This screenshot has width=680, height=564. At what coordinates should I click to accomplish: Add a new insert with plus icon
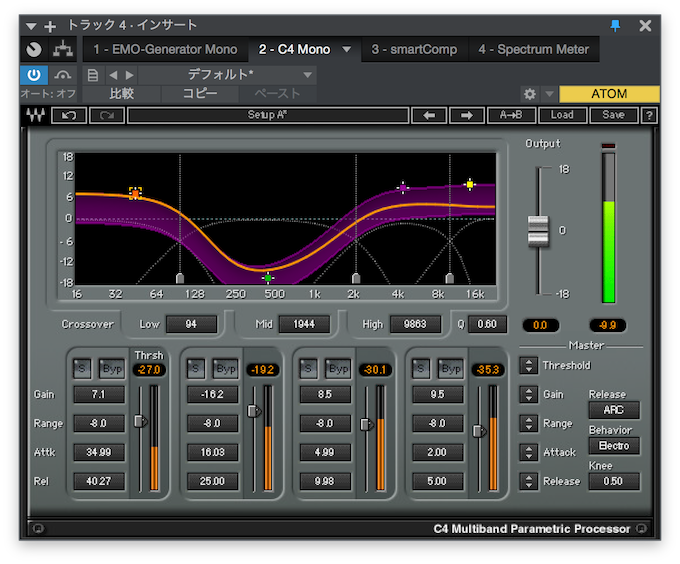pos(50,26)
